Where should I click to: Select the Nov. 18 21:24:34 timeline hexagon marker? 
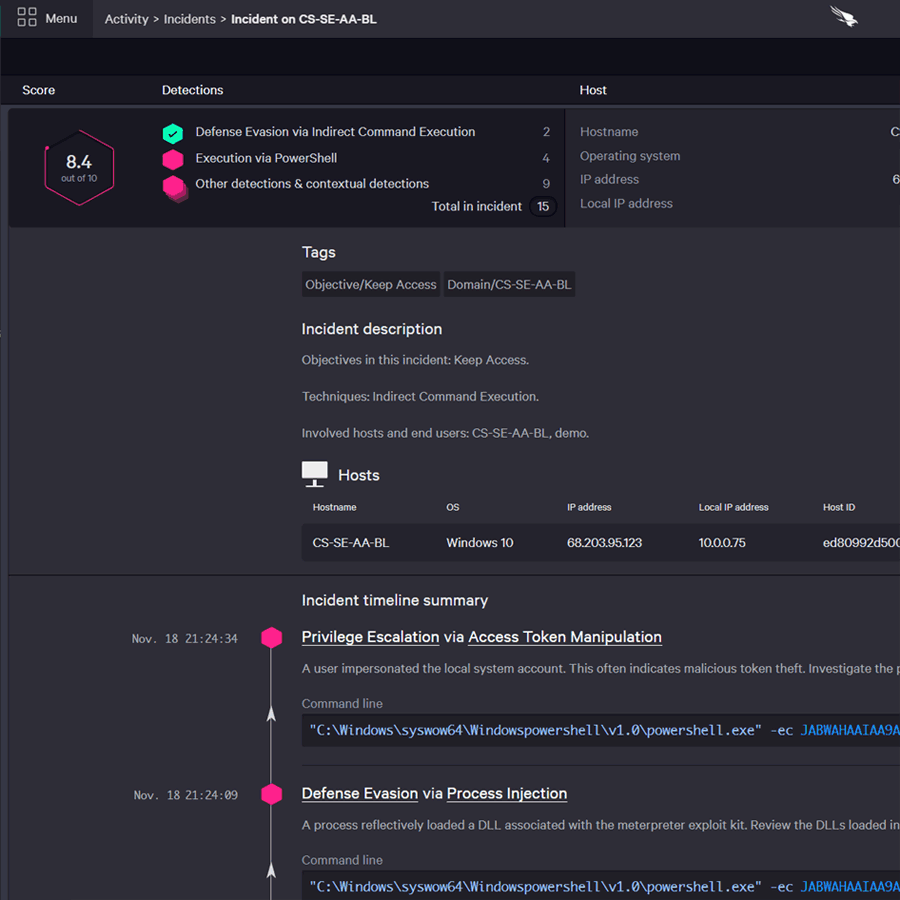[x=271, y=638]
